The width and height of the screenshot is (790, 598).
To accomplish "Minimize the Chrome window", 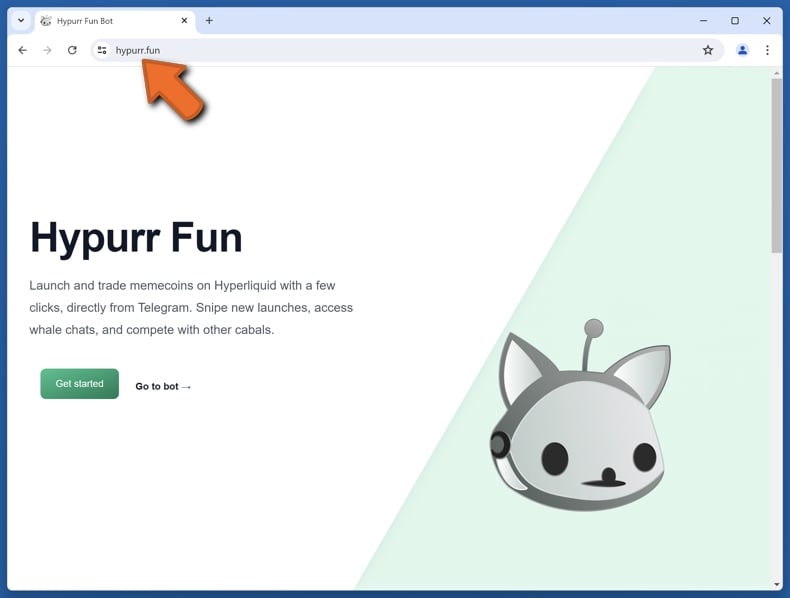I will click(703, 21).
